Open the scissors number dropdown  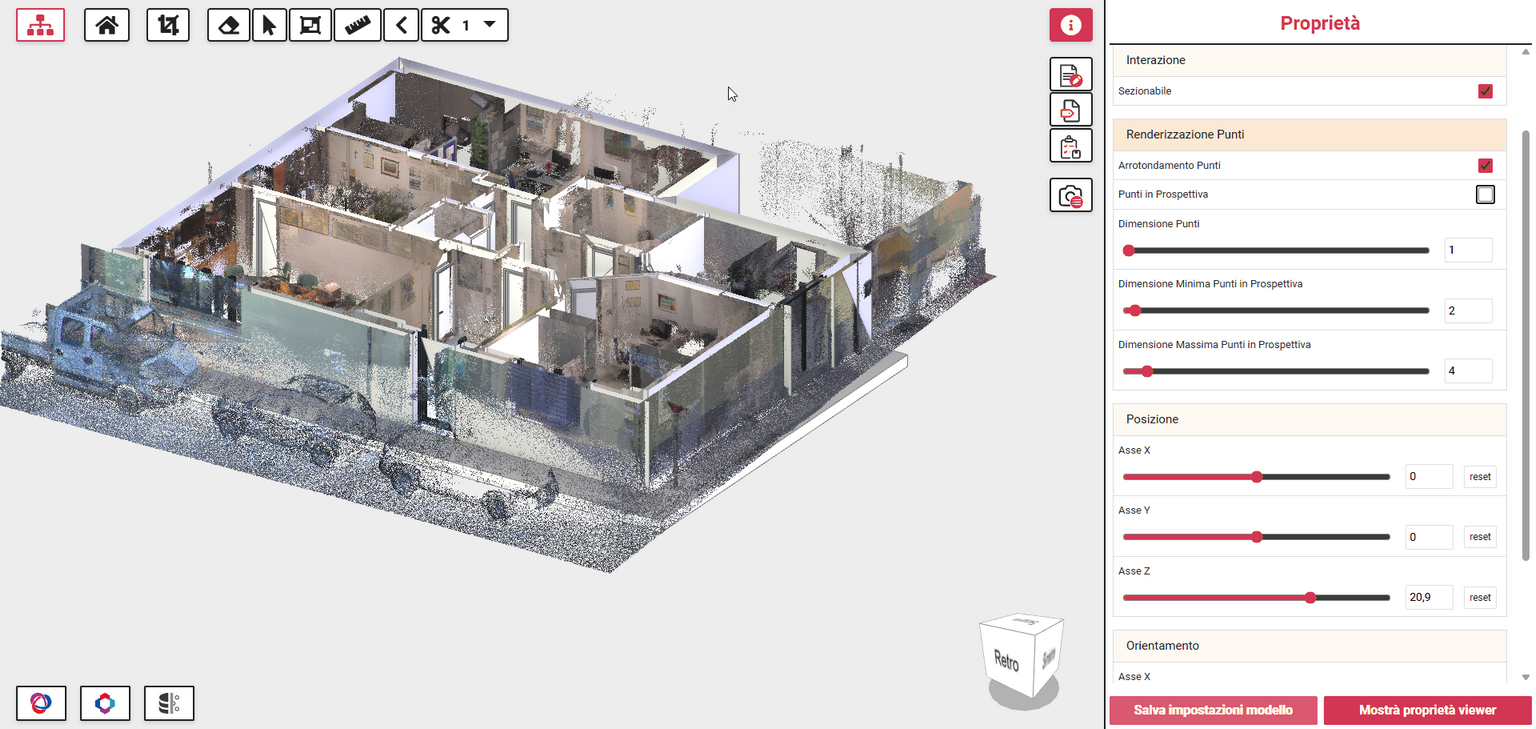pos(487,24)
